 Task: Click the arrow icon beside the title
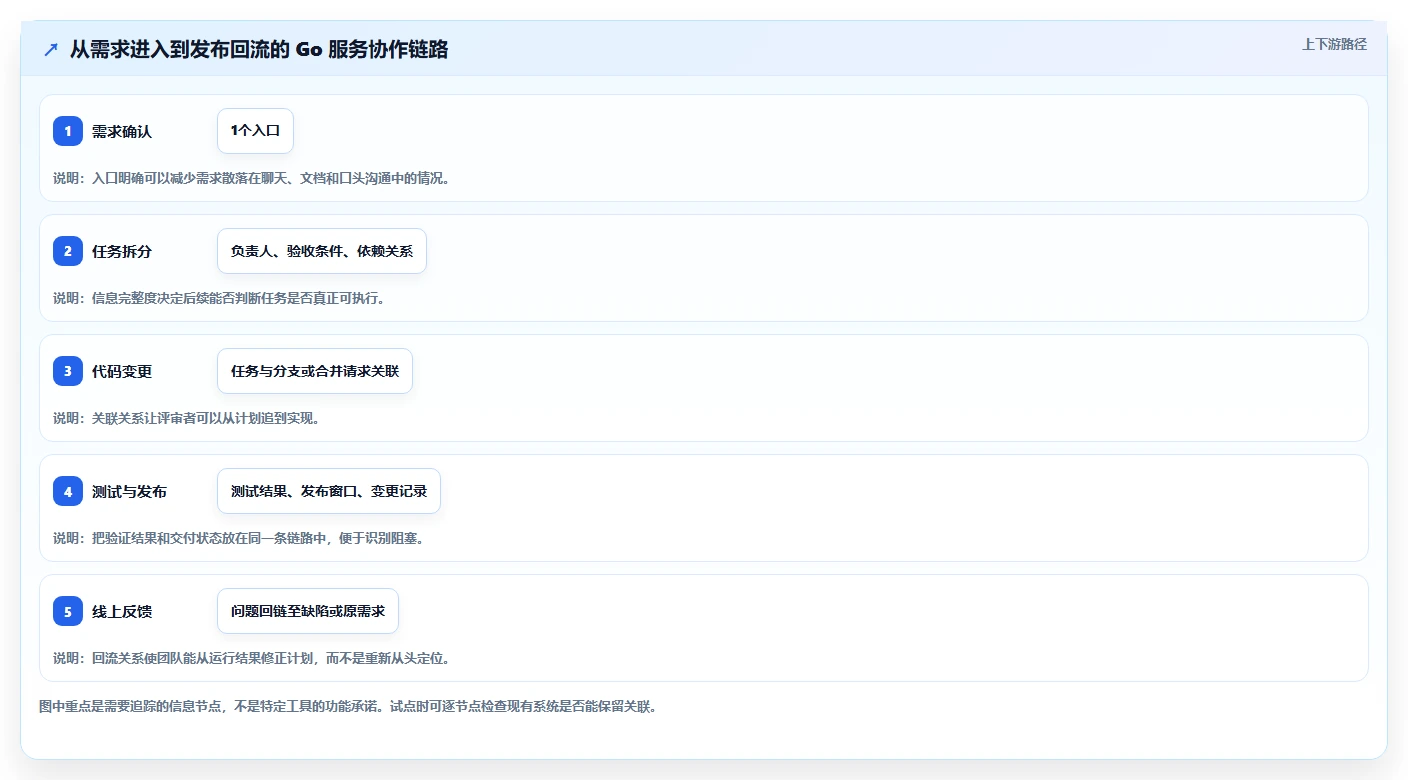click(51, 49)
